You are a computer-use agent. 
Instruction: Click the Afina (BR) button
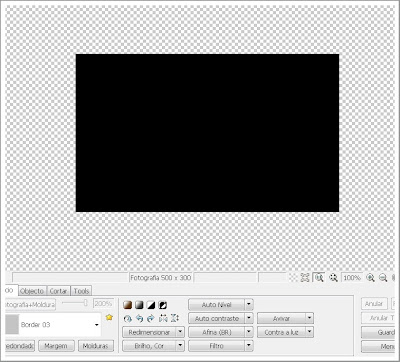point(217,332)
